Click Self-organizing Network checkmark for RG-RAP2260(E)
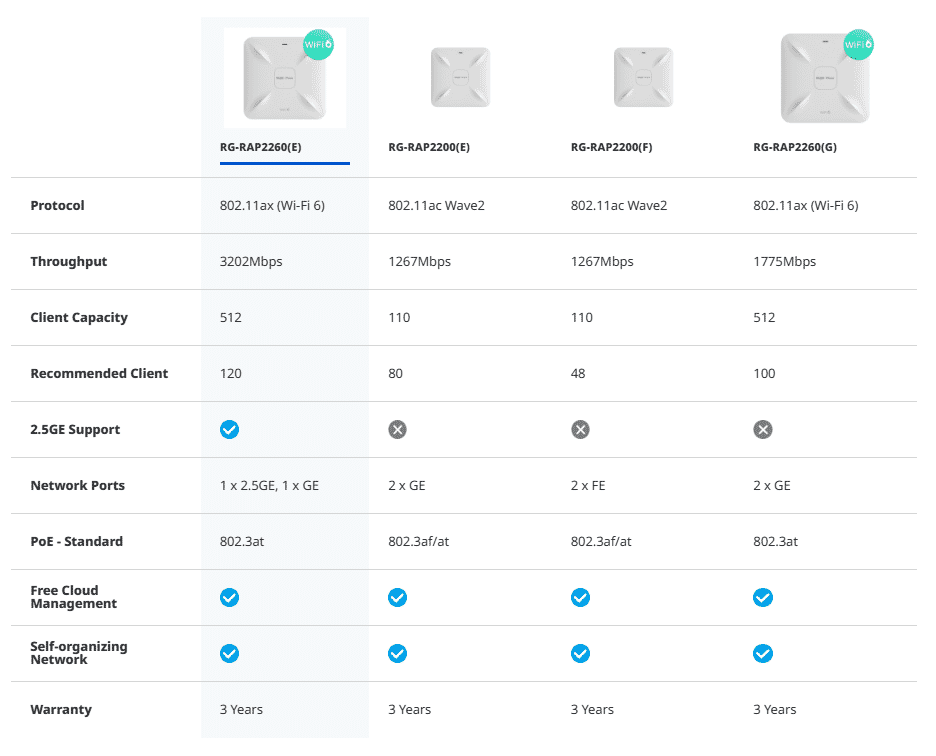 [x=229, y=653]
